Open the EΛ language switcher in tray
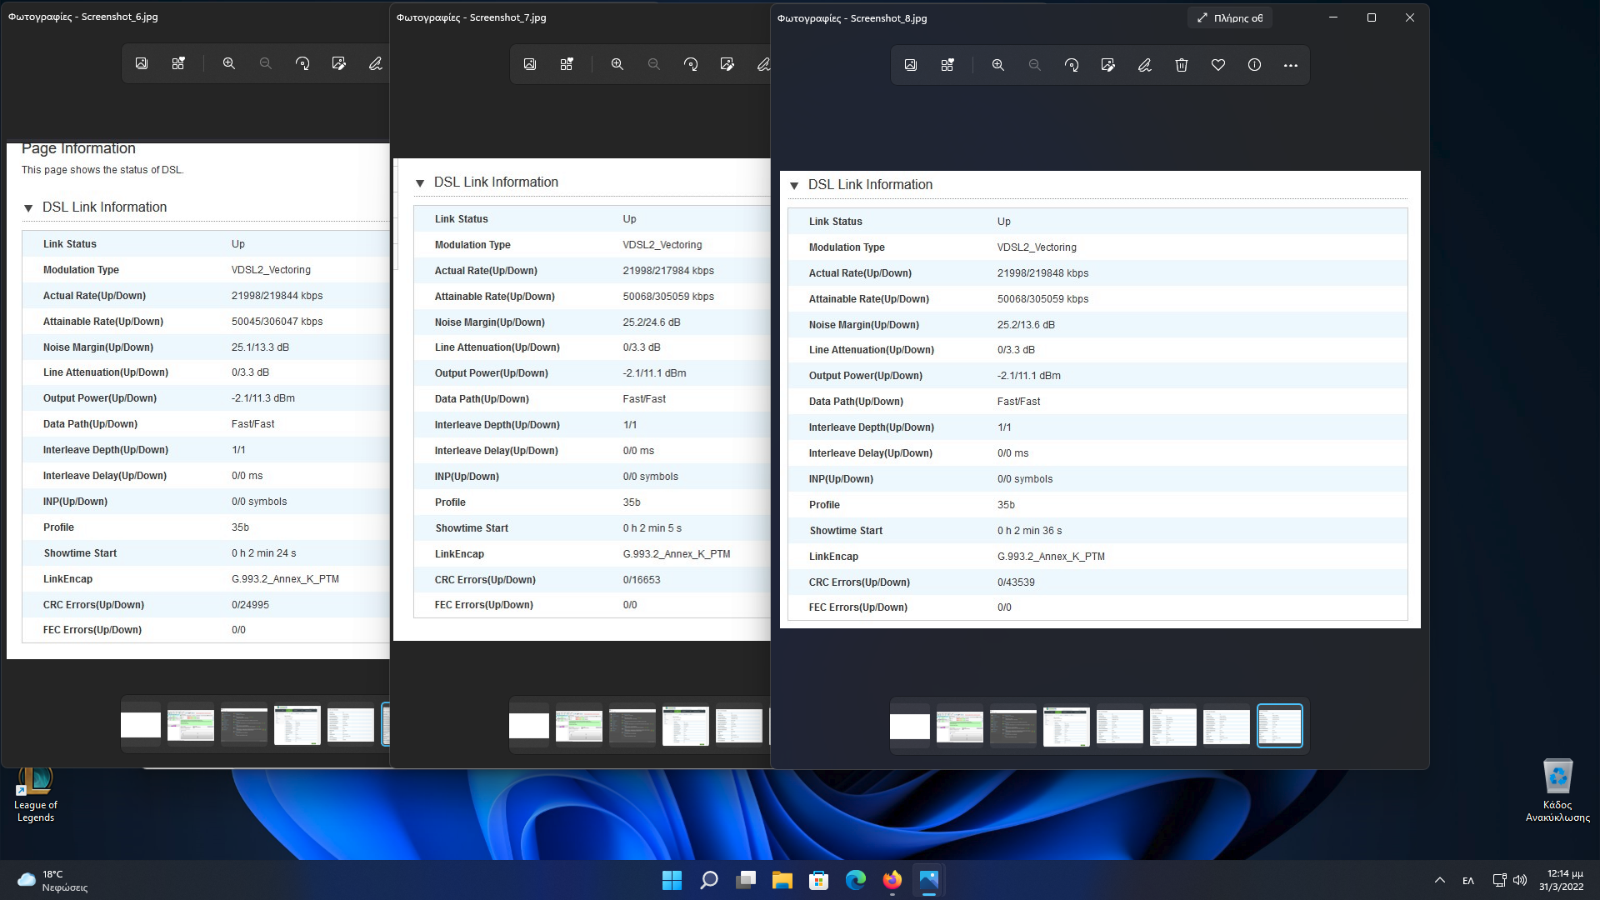Screen dimensions: 1600x900 [1468, 880]
